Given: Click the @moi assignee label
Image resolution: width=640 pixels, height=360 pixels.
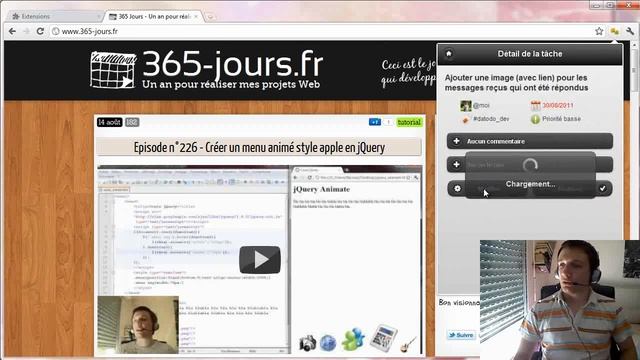Looking at the screenshot, I should (x=481, y=105).
